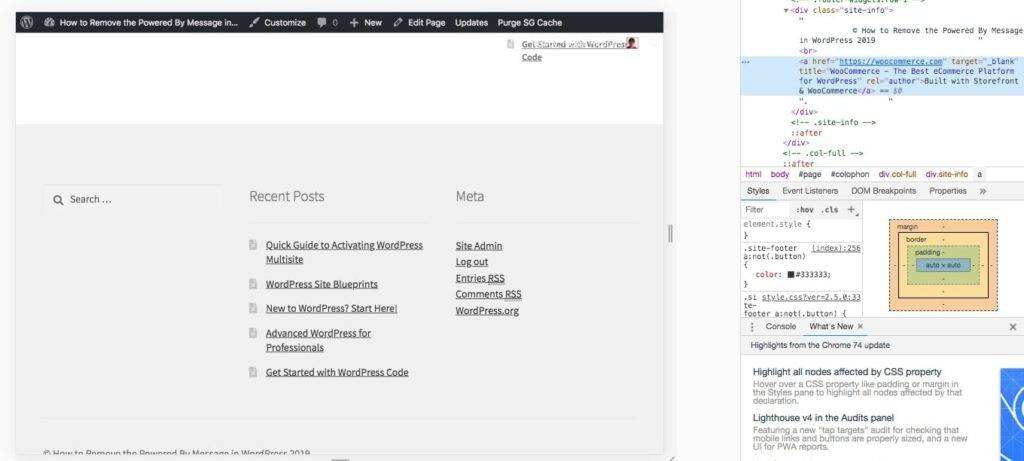
Task: Open Updates in admin bar
Action: pyautogui.click(x=472, y=22)
